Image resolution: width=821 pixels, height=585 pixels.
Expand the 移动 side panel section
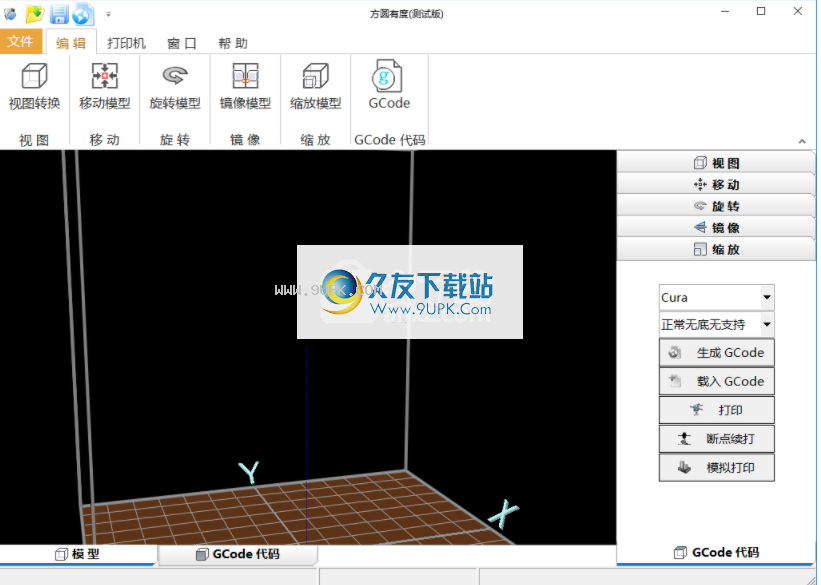point(716,184)
